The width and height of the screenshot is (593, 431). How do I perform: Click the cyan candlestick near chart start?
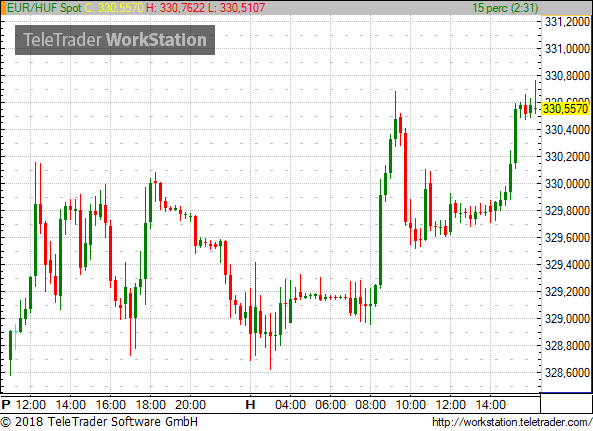coord(16,336)
